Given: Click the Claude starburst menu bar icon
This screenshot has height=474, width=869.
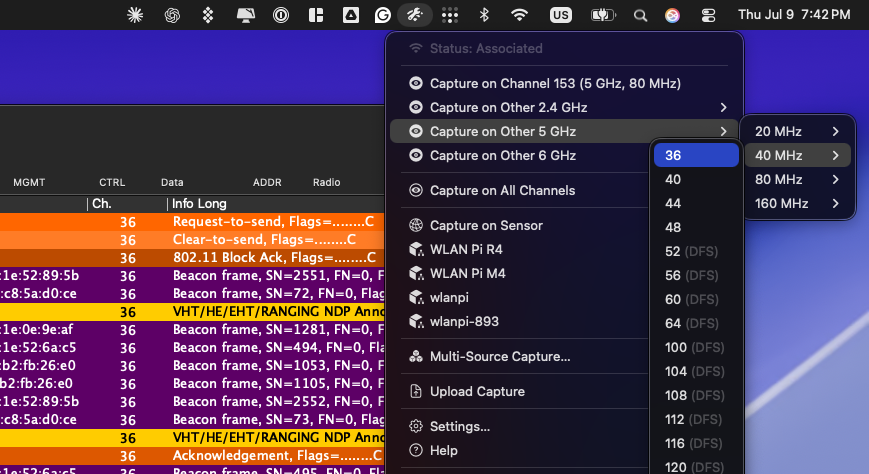Looking at the screenshot, I should pos(135,15).
